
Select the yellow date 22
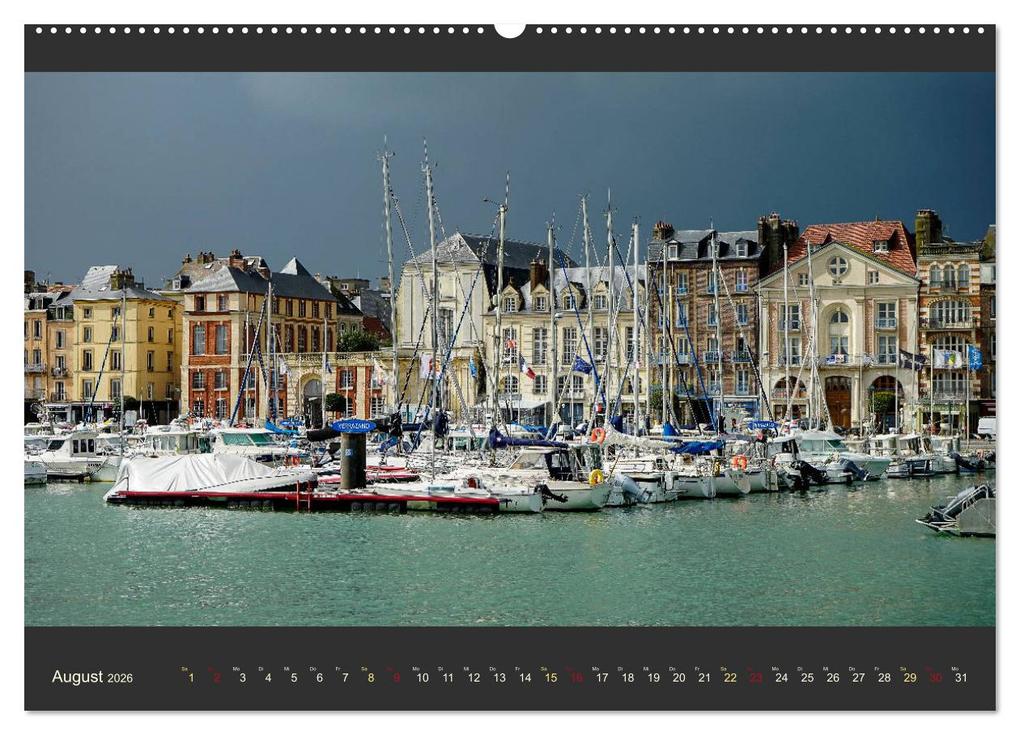point(731,678)
